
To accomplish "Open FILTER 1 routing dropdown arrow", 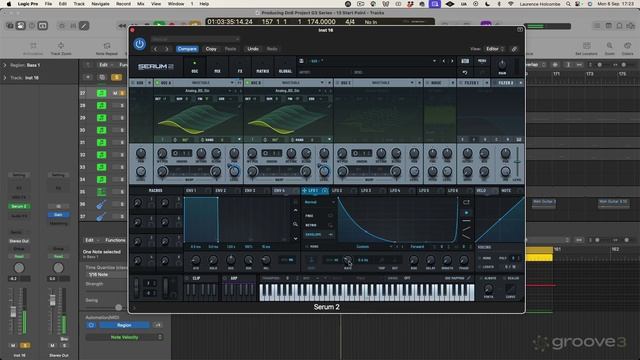I will (487, 83).
